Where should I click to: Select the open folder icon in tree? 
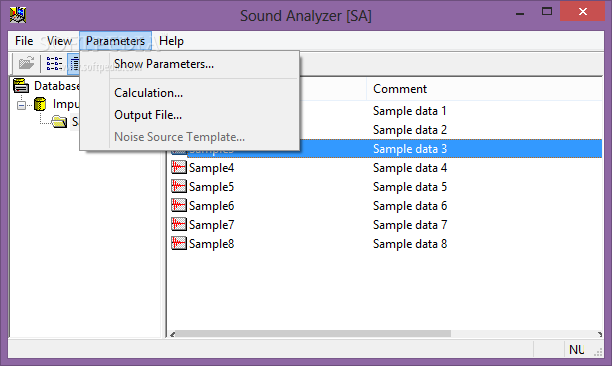click(59, 122)
